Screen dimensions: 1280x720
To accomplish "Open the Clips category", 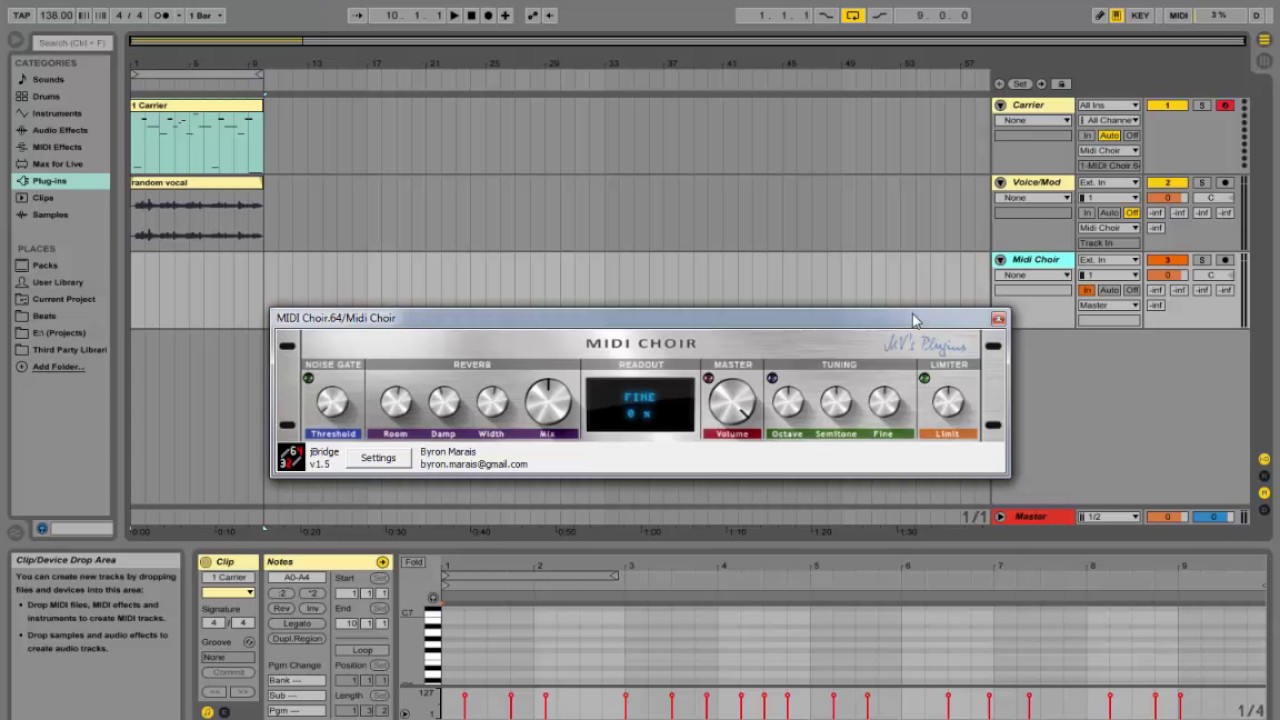I will 43,198.
